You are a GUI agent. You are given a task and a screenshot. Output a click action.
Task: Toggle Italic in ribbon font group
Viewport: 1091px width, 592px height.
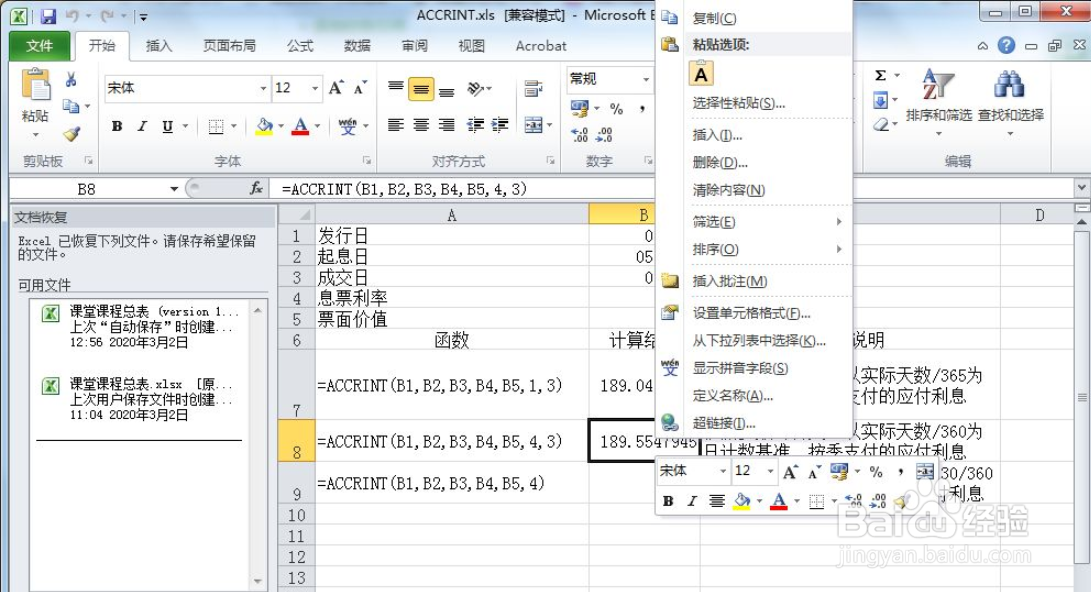[x=142, y=127]
